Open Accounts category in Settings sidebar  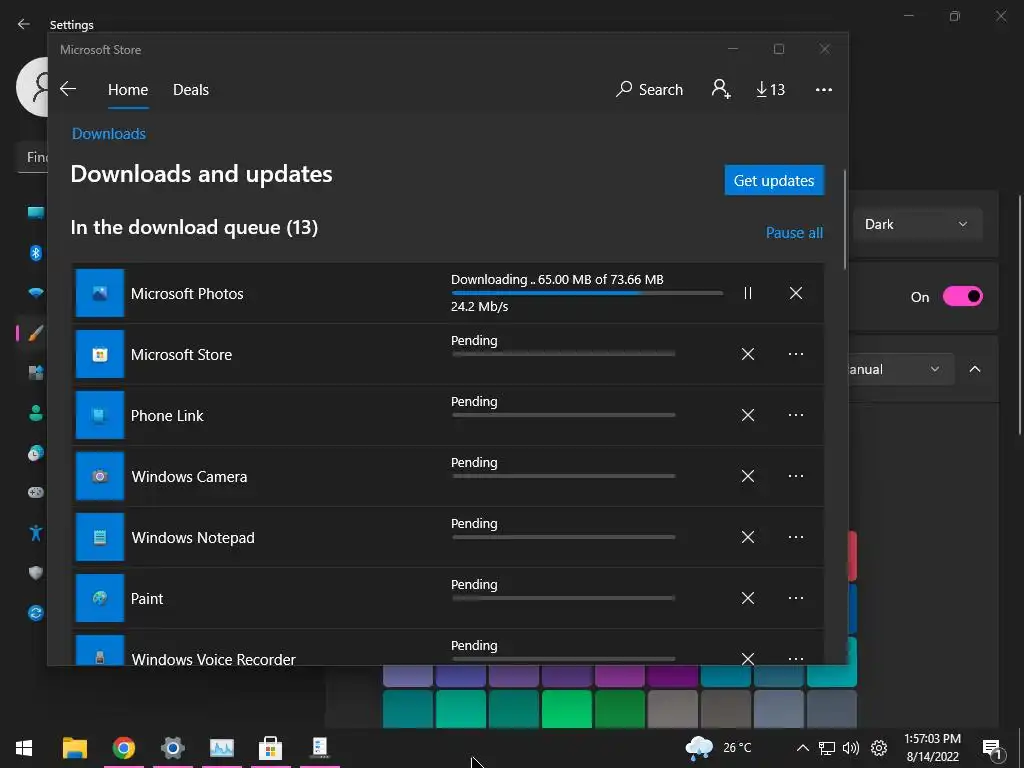click(x=36, y=413)
